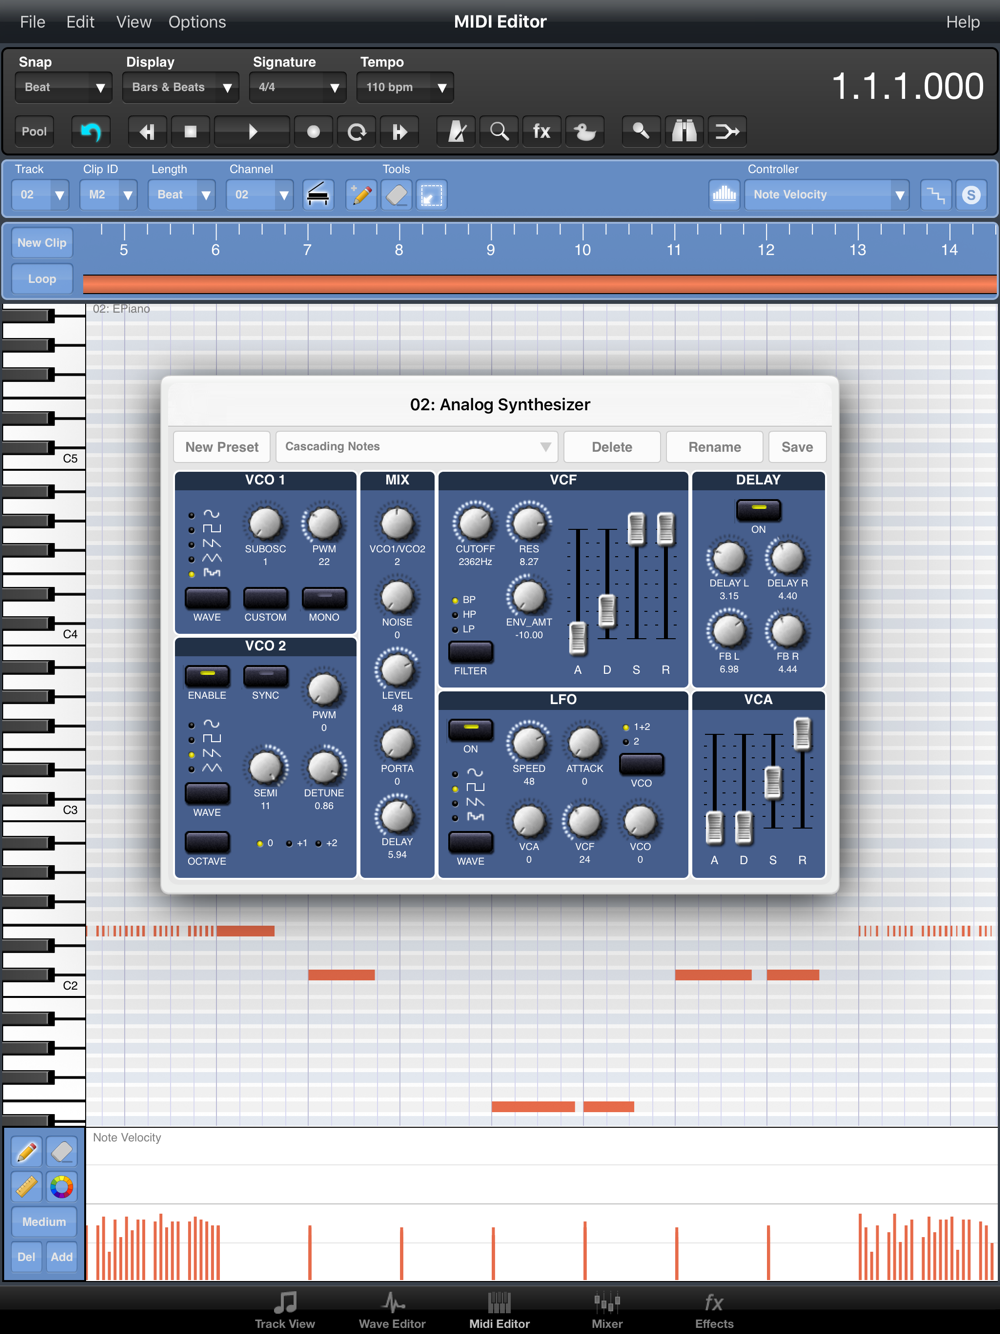This screenshot has width=1000, height=1334.
Task: Click the New Preset button
Action: tap(222, 447)
